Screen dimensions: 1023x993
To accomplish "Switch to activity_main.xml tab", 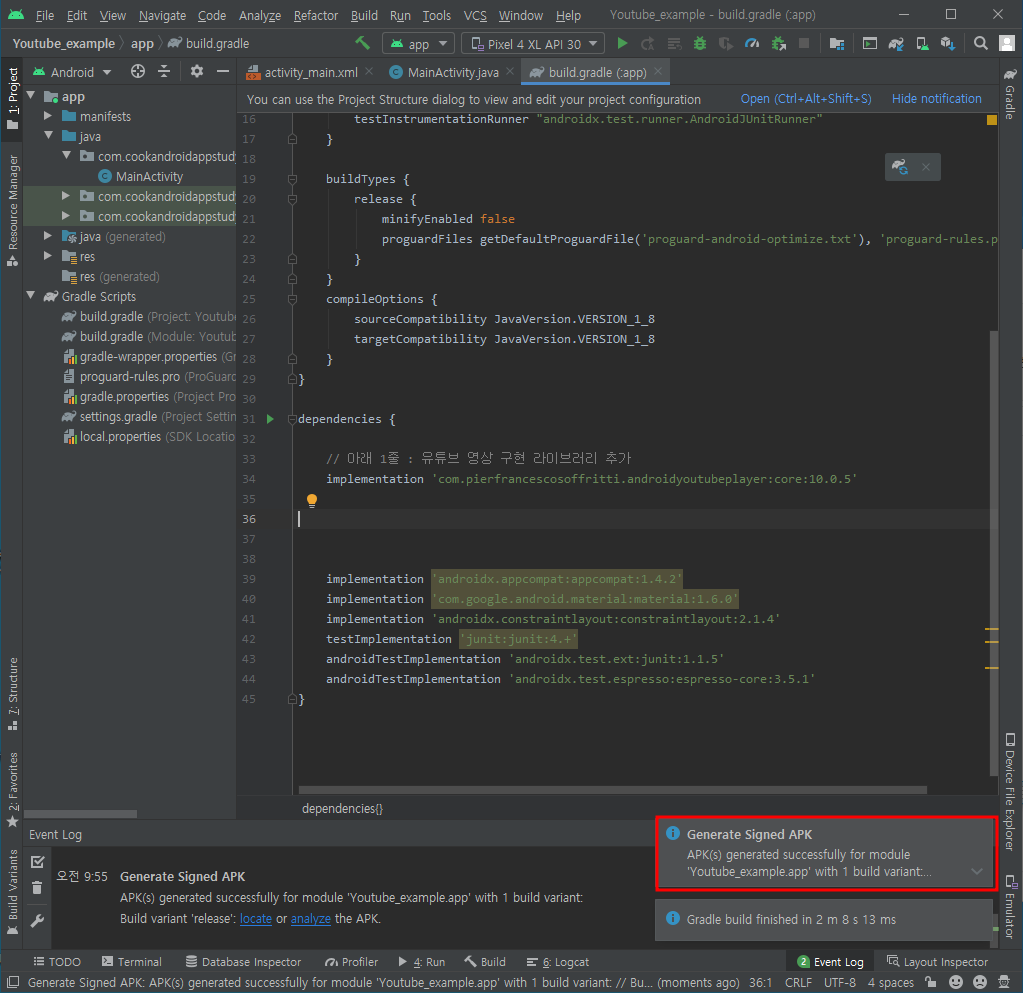I will point(311,72).
